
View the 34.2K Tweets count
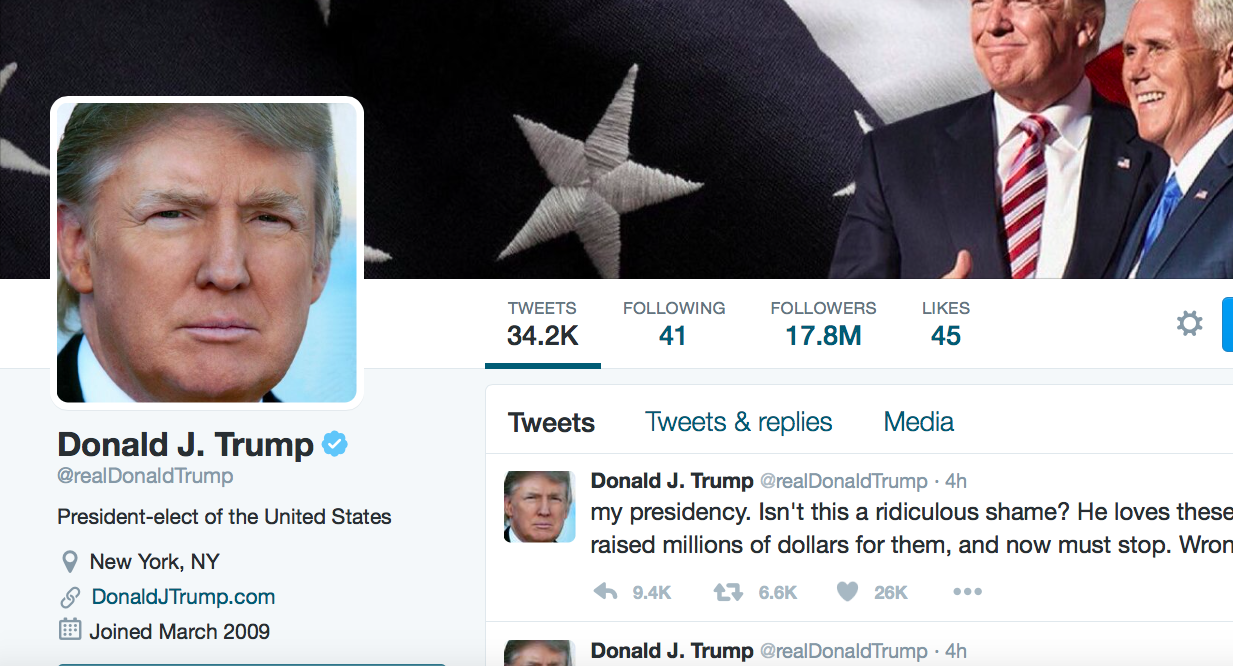coord(542,323)
